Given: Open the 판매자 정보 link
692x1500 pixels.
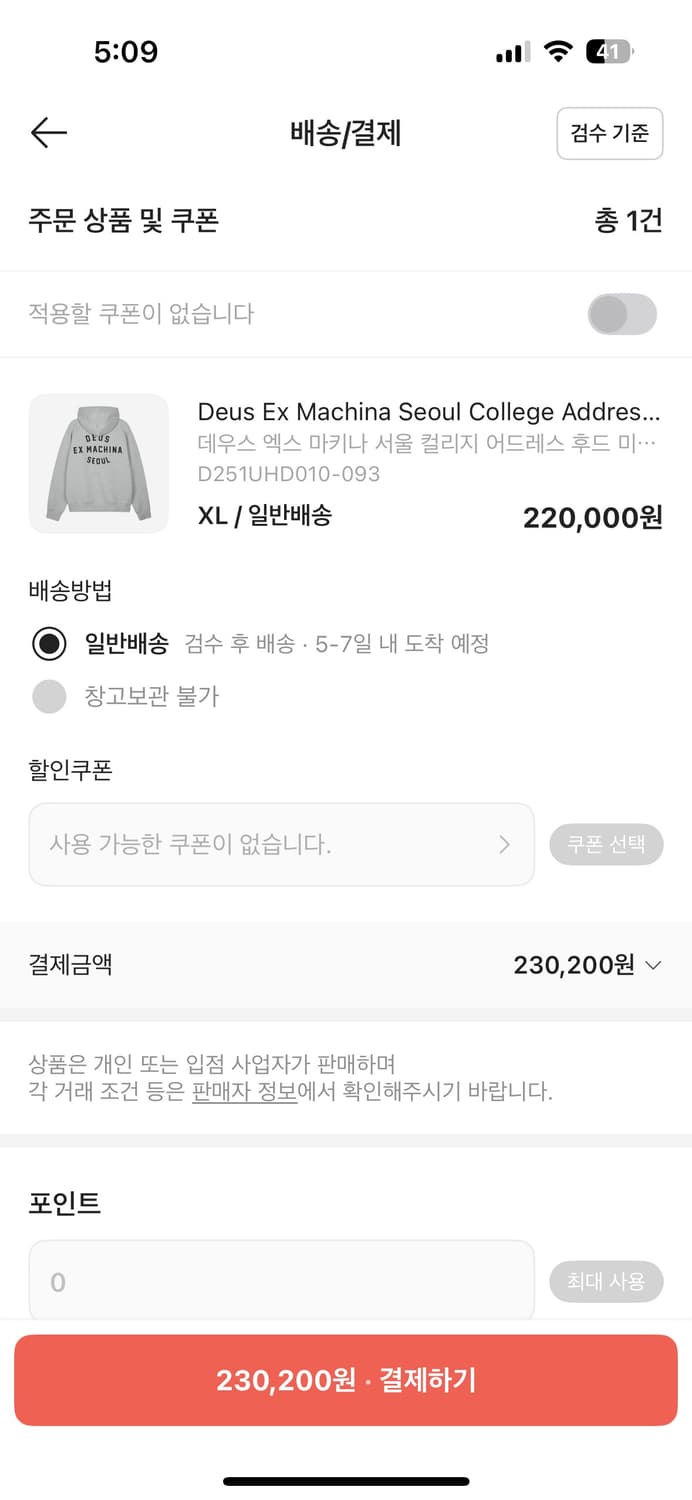Looking at the screenshot, I should [244, 1091].
